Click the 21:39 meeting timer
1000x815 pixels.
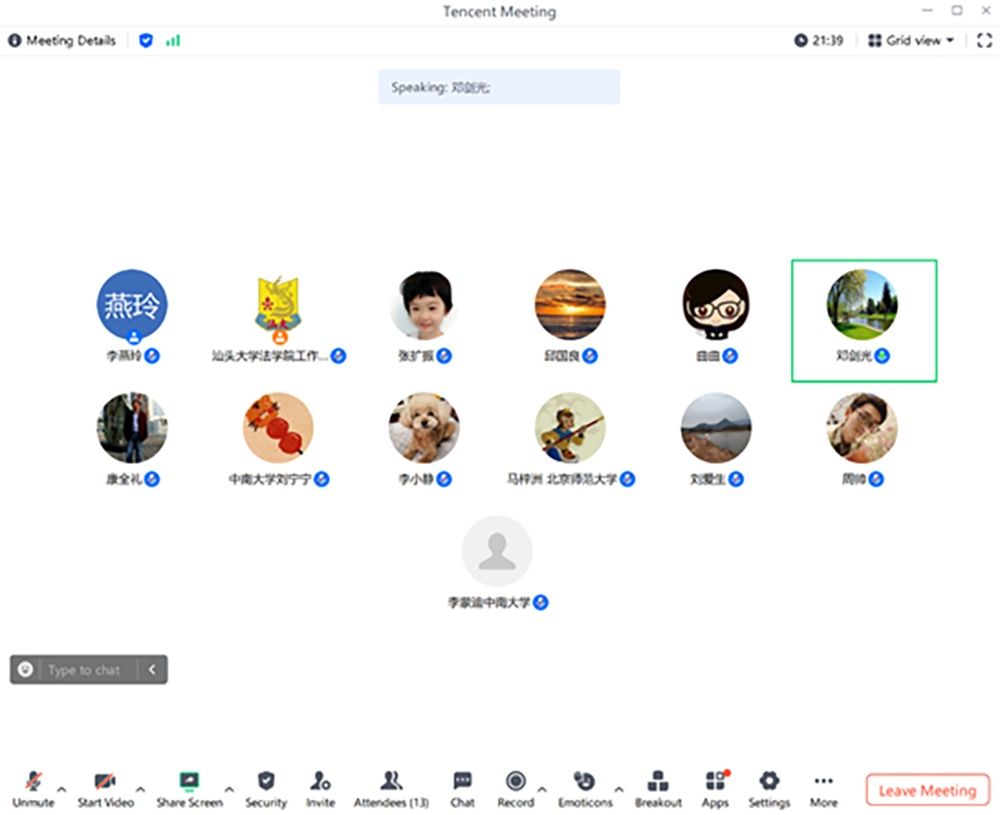click(x=819, y=41)
